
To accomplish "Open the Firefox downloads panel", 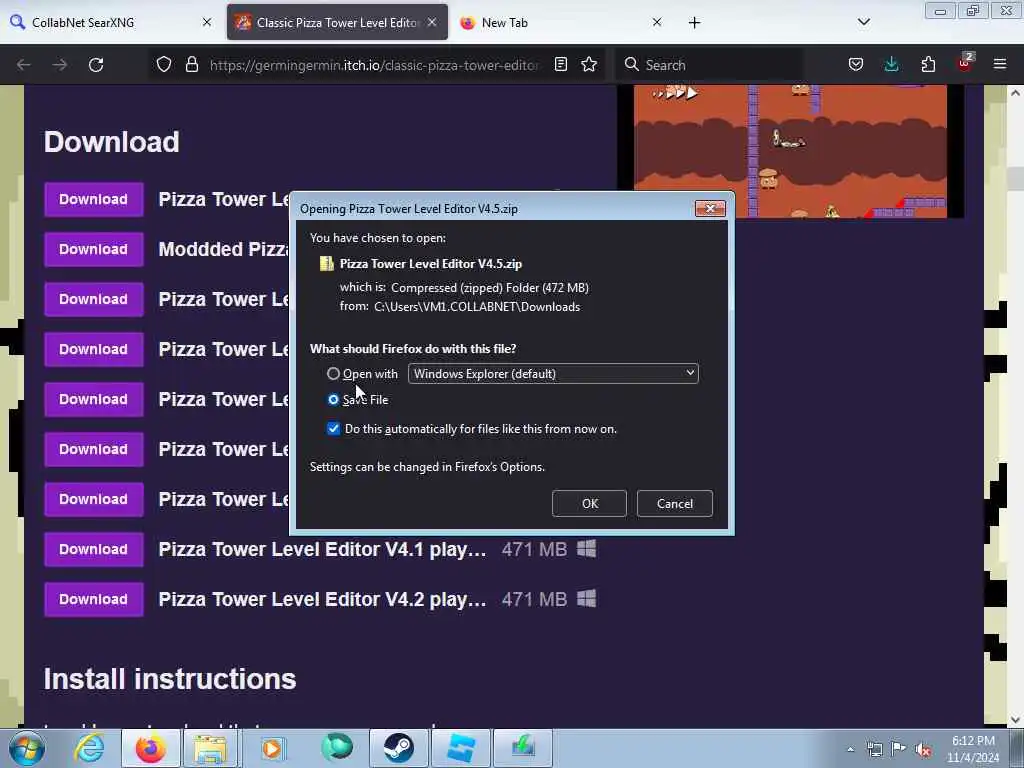I will (x=891, y=65).
